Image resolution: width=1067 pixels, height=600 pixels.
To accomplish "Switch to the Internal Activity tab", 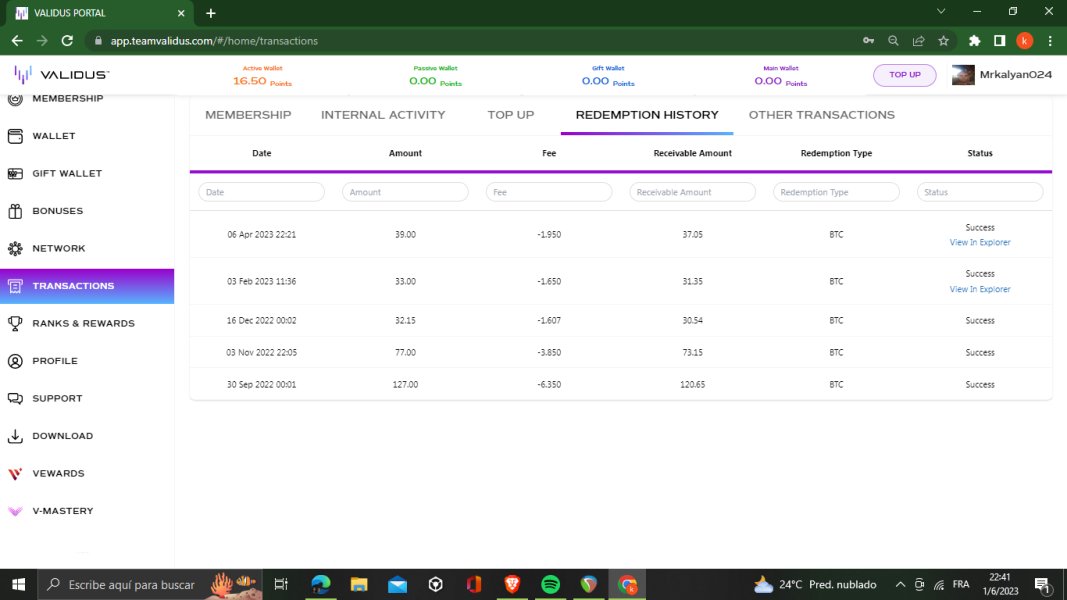I will pyautogui.click(x=383, y=115).
